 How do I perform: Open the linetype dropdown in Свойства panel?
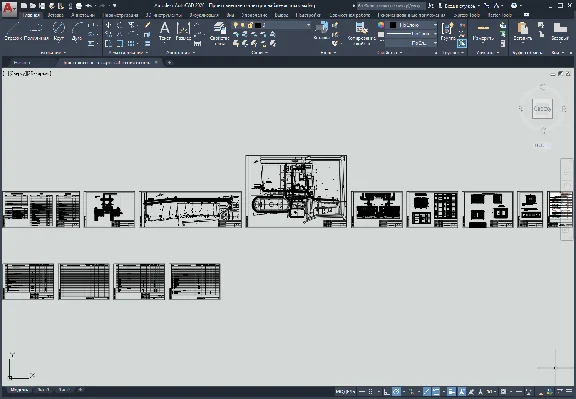coord(435,43)
